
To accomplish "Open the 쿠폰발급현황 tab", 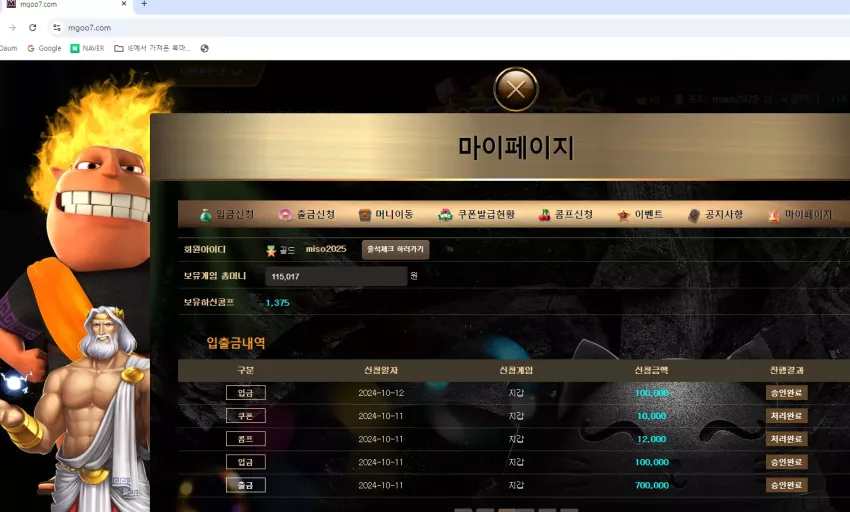I will (476, 215).
